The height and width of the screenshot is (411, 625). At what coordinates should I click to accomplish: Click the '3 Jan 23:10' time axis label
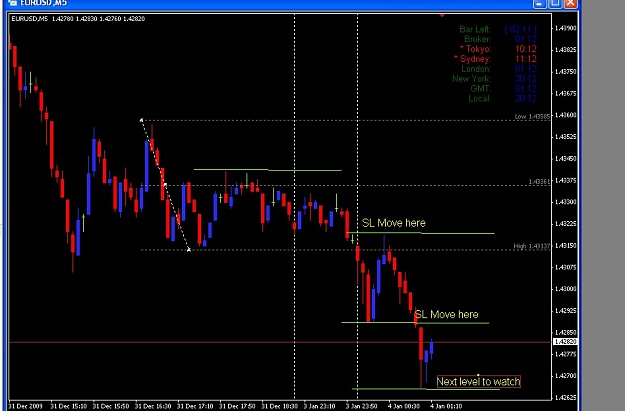(319, 406)
